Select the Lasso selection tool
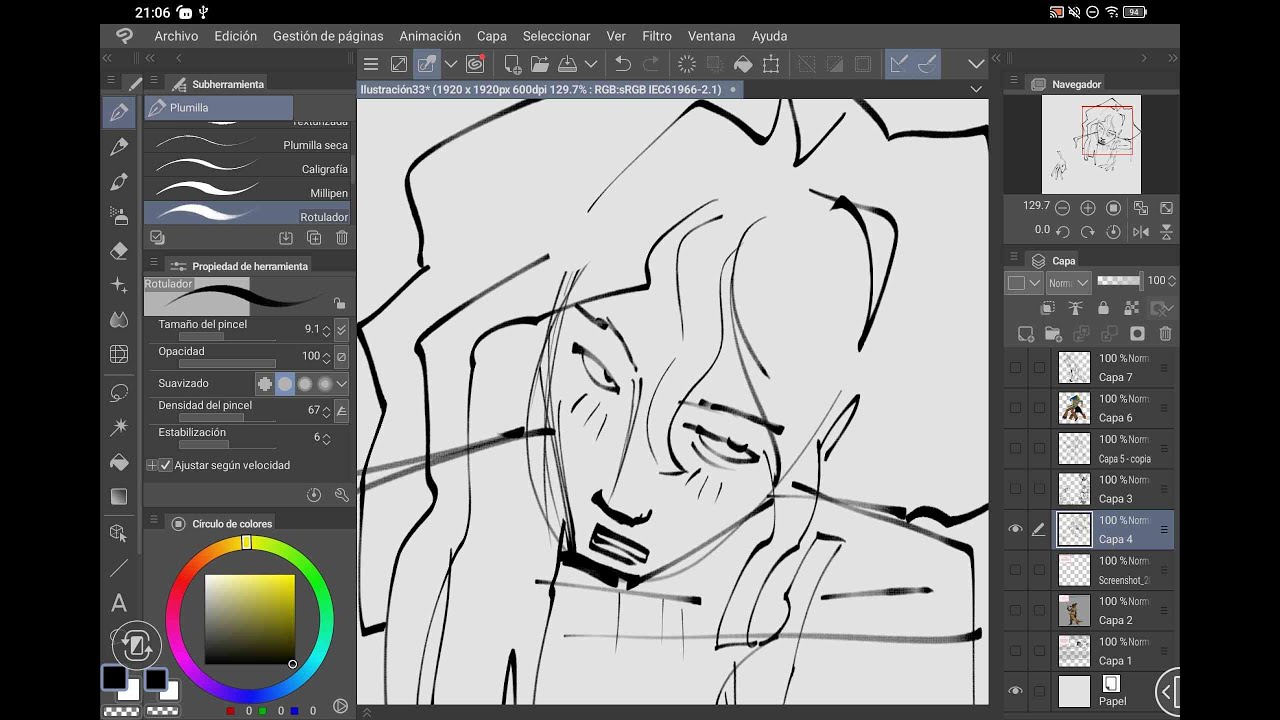This screenshot has height=720, width=1280. click(x=119, y=392)
